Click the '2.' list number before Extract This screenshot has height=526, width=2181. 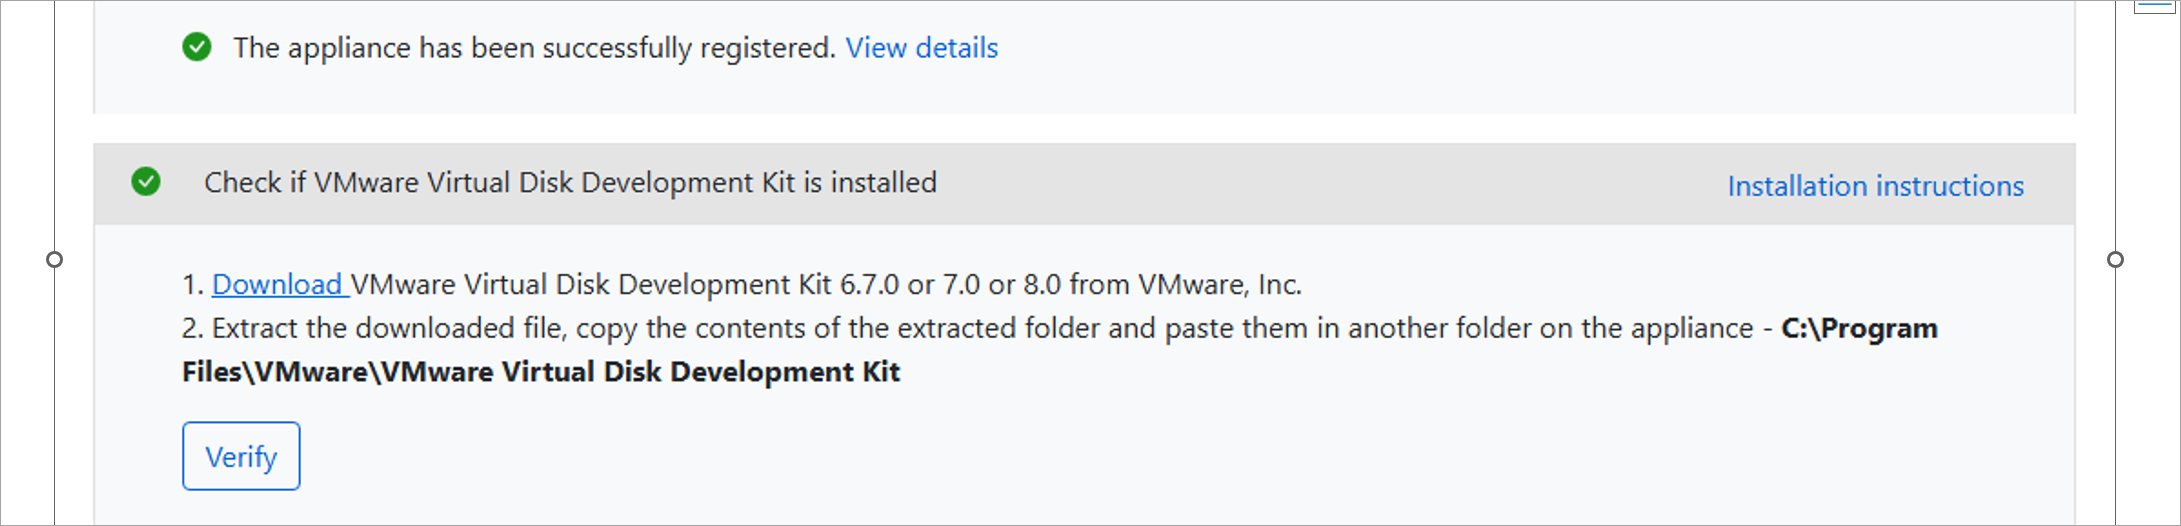tap(193, 329)
